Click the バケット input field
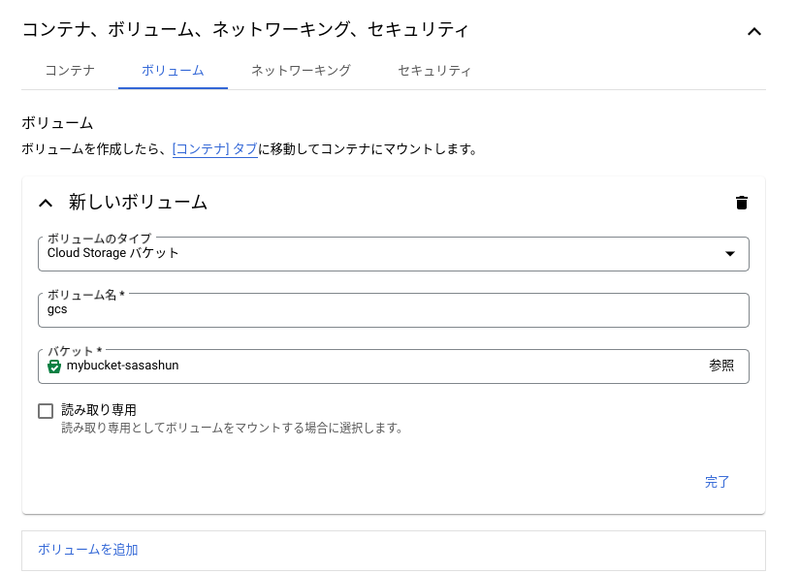This screenshot has height=574, width=800. (x=380, y=366)
